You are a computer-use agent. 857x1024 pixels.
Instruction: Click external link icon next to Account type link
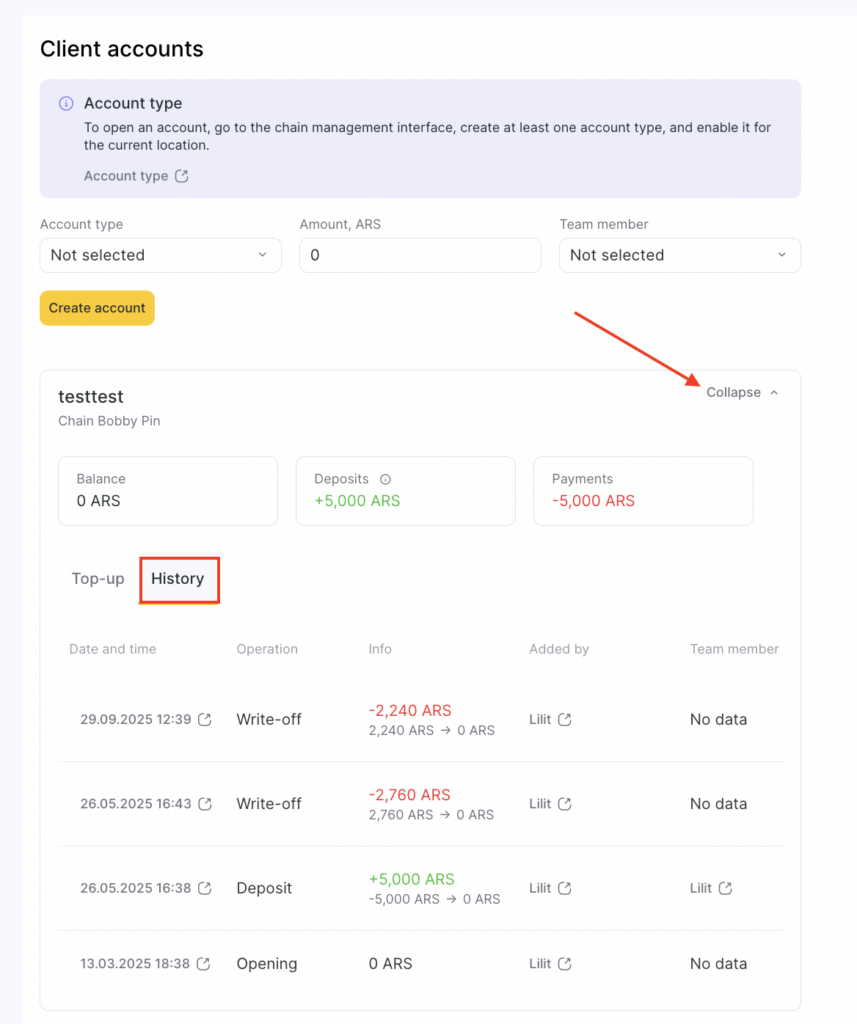click(x=181, y=176)
